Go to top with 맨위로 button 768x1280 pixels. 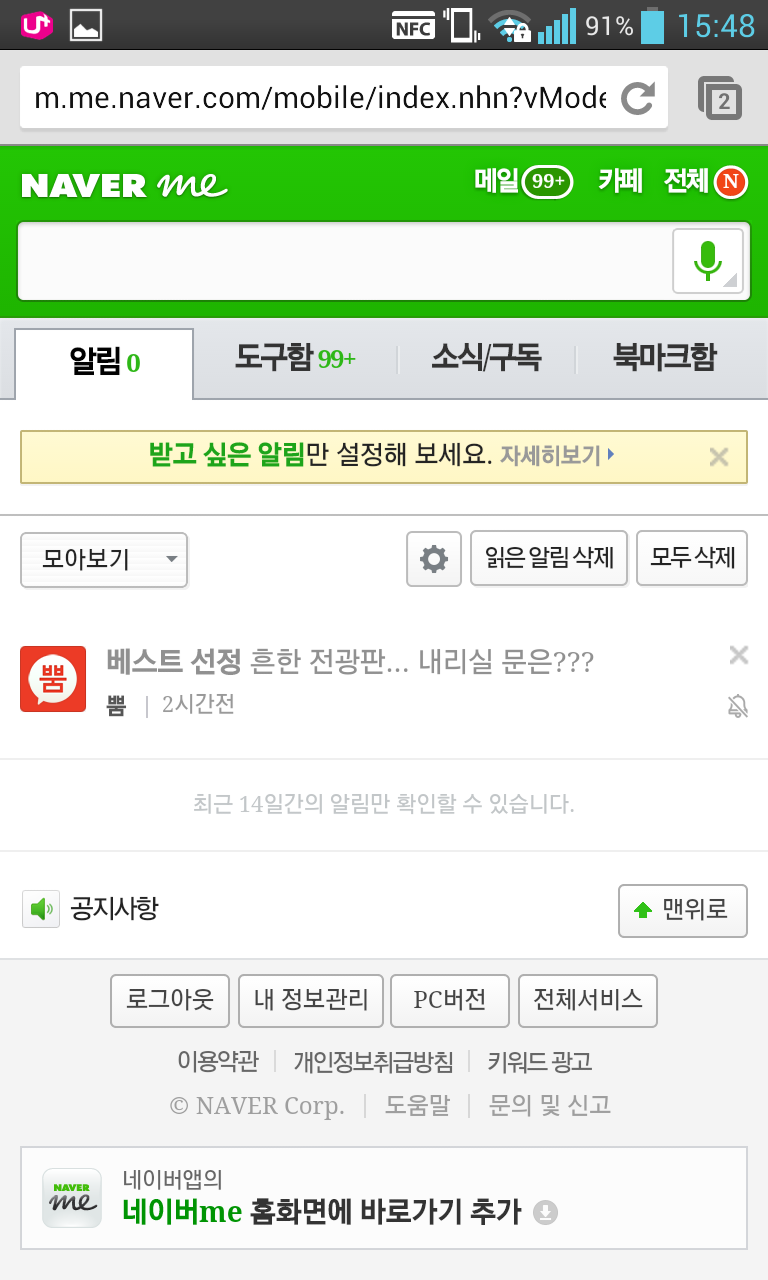683,910
